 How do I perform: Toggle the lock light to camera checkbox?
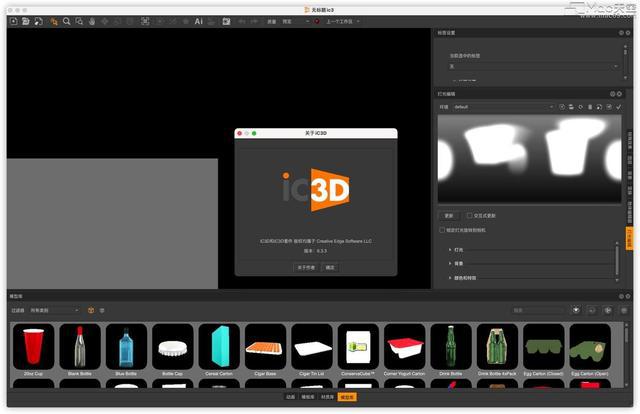click(442, 230)
